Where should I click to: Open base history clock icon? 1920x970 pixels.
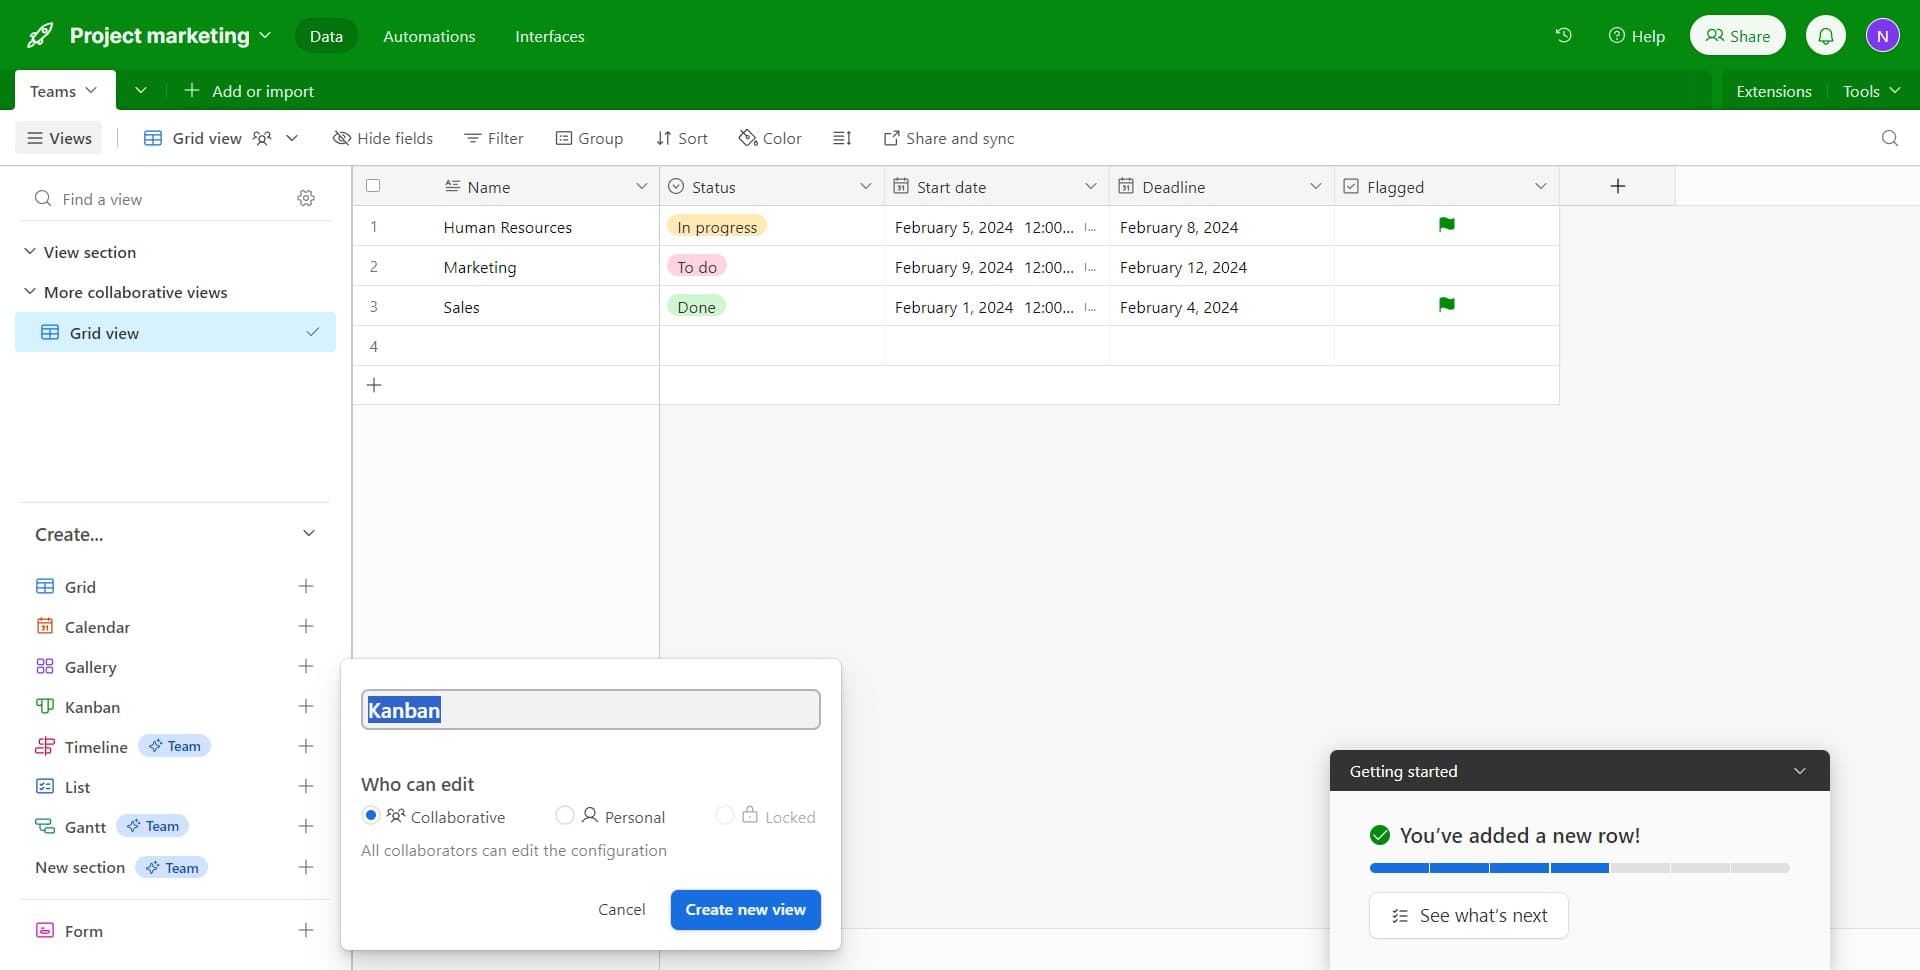pyautogui.click(x=1563, y=36)
